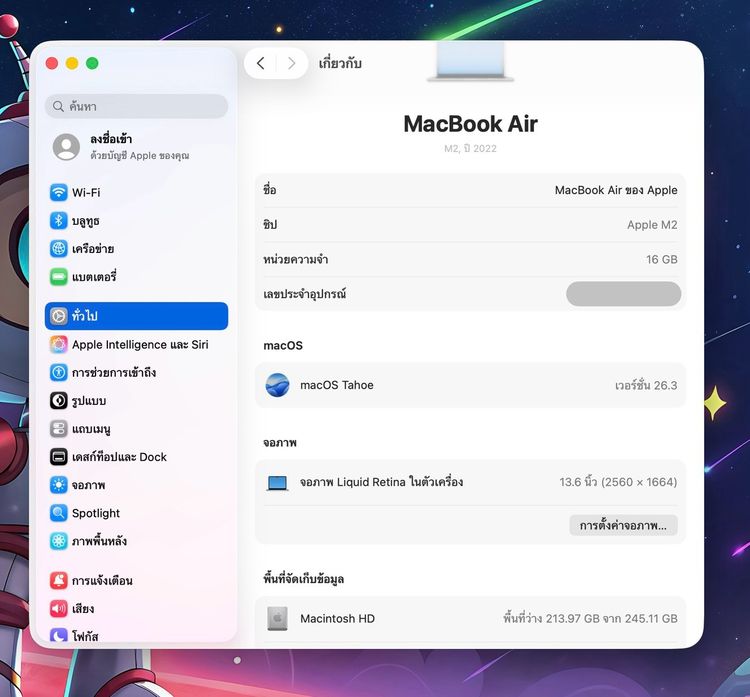Image resolution: width=750 pixels, height=697 pixels.
Task: Select Apple Intelligence และ Siri label
Action: (140, 344)
